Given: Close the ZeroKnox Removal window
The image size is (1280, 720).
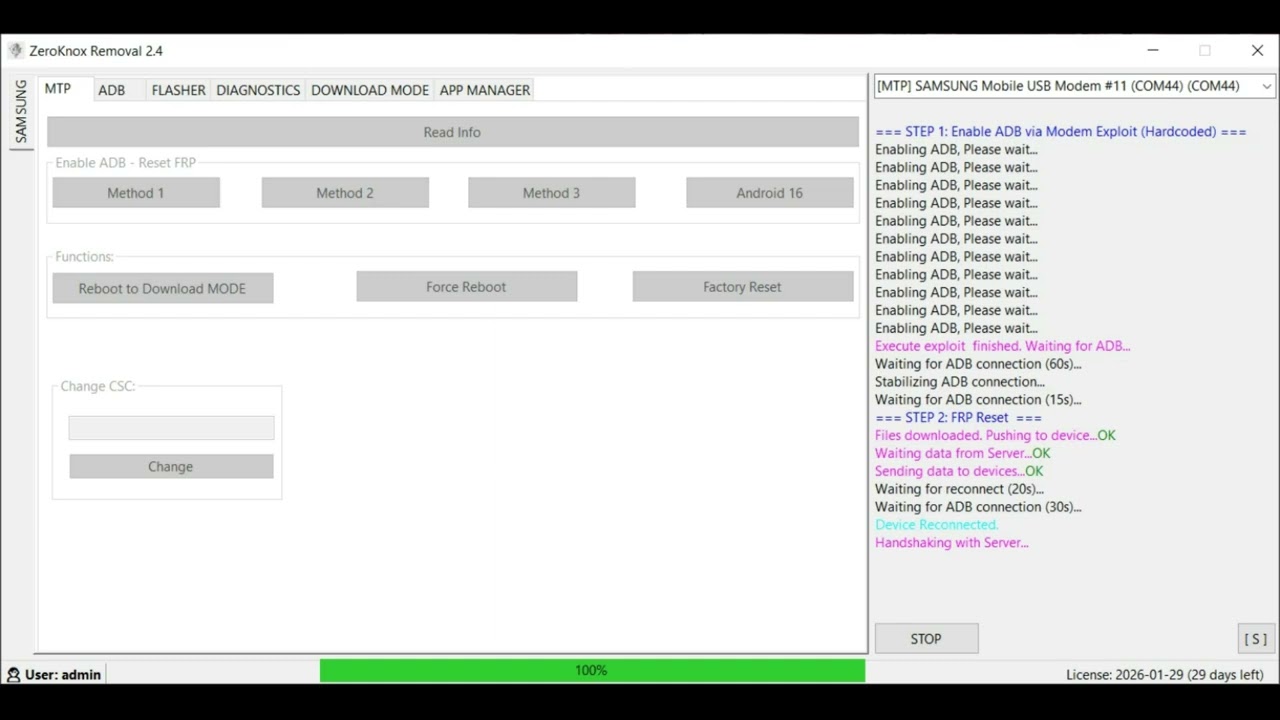Looking at the screenshot, I should (x=1257, y=50).
